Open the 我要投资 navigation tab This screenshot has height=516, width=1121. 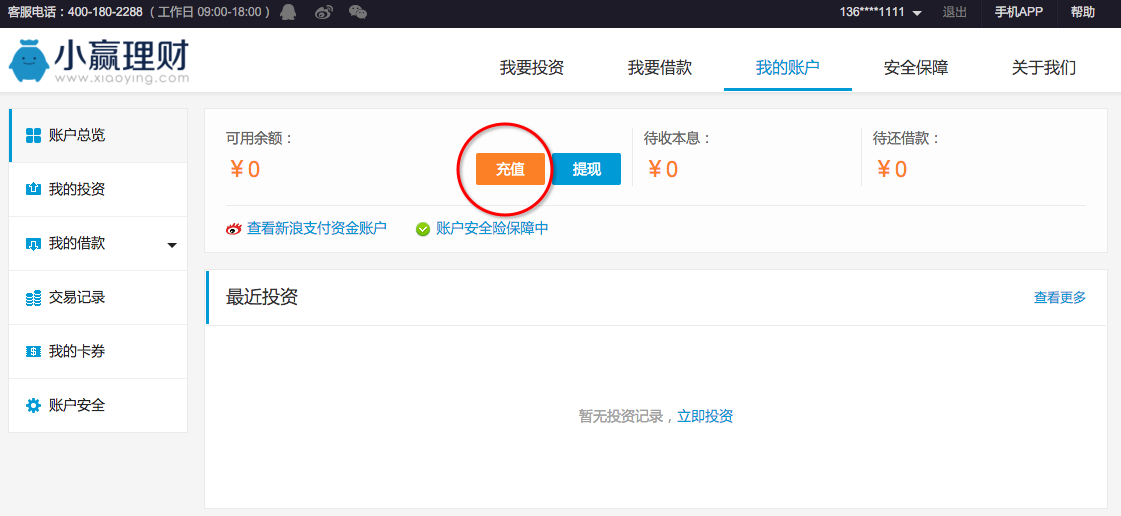(x=532, y=68)
